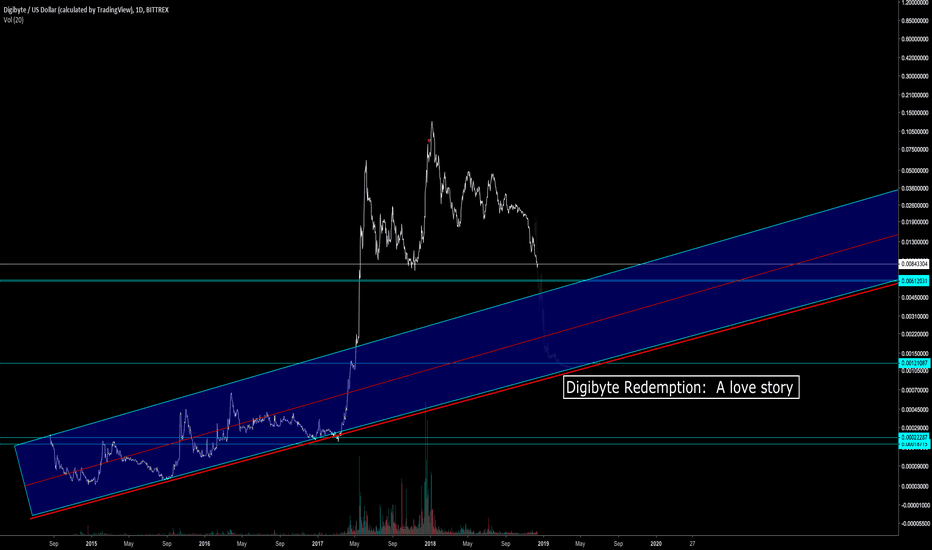Image resolution: width=932 pixels, height=550 pixels.
Task: Click 0.05000000 on the price scale
Action: pos(915,171)
